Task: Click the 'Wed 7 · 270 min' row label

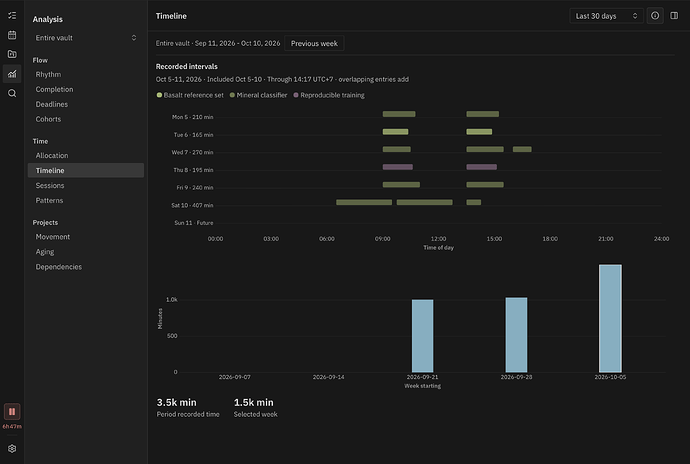Action: (x=192, y=152)
